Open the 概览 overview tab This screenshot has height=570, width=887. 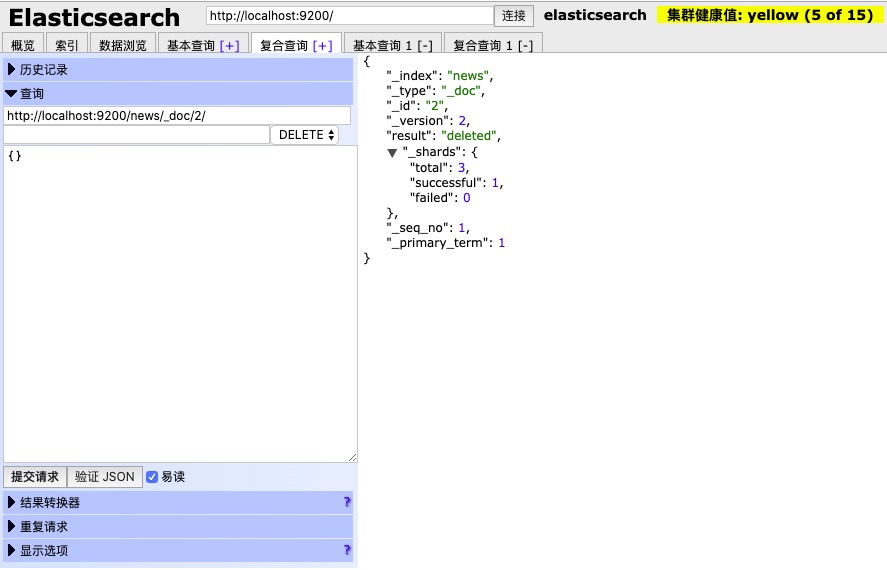(23, 45)
